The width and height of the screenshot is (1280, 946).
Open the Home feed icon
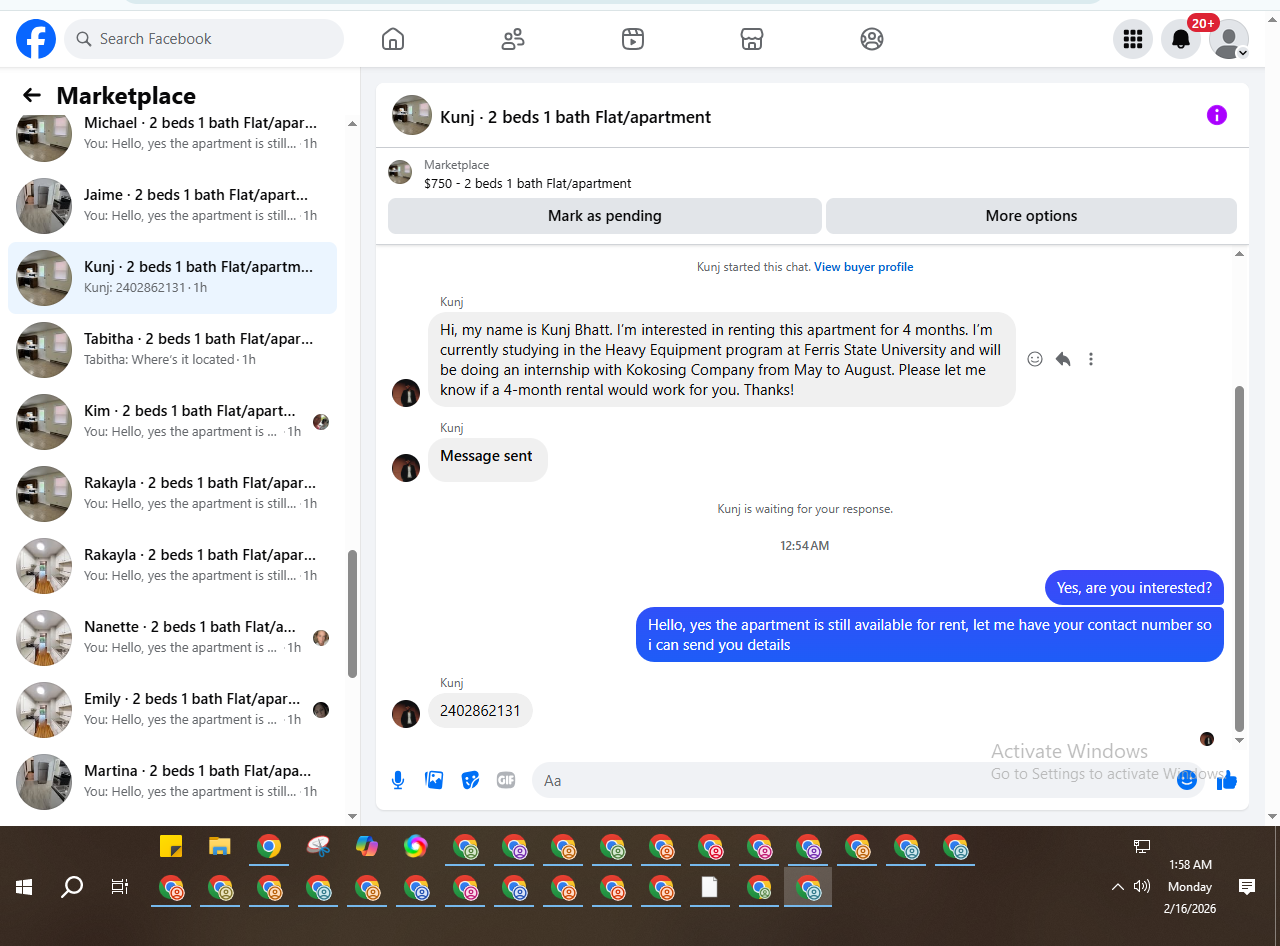pyautogui.click(x=393, y=39)
